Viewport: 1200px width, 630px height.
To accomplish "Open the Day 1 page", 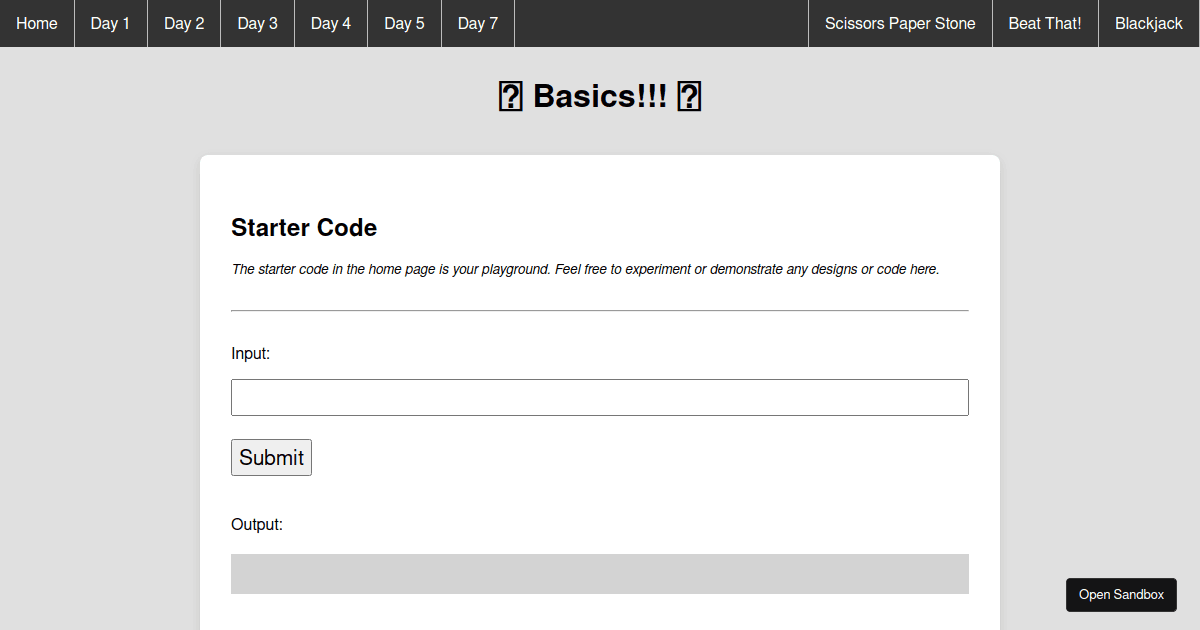I will pyautogui.click(x=110, y=23).
